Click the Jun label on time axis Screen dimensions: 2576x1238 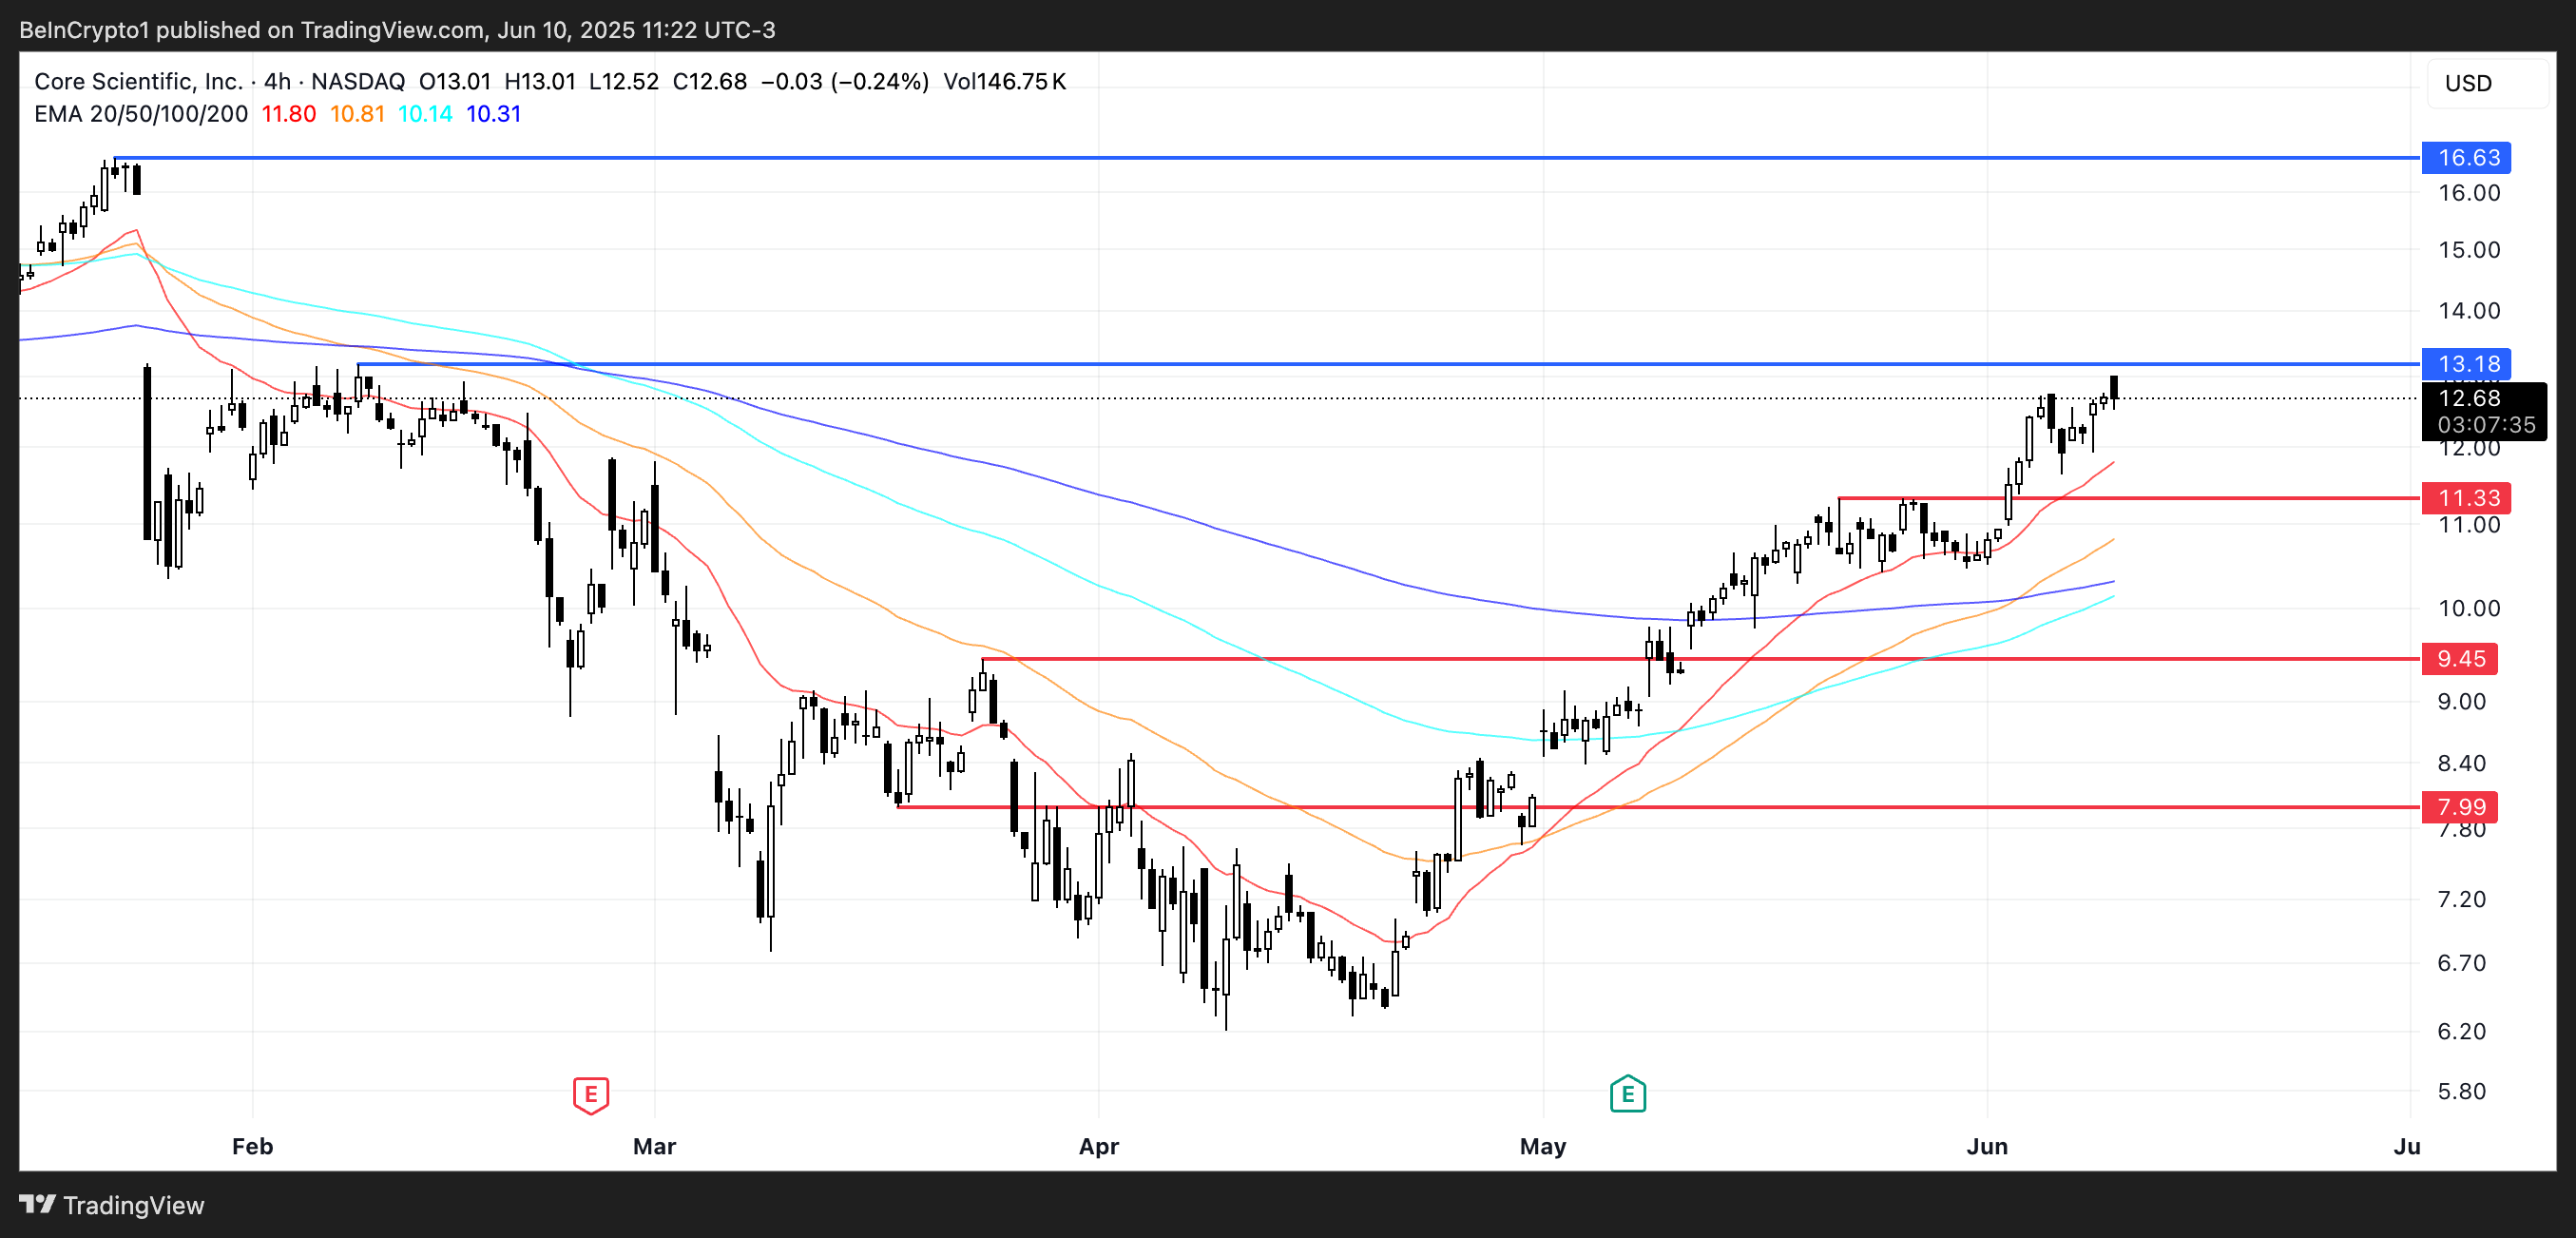point(1986,1146)
